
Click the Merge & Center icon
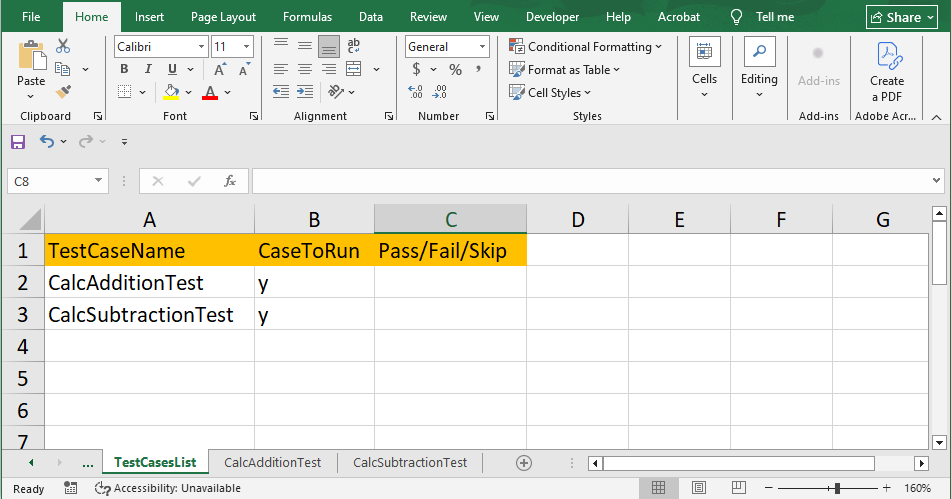coord(354,69)
